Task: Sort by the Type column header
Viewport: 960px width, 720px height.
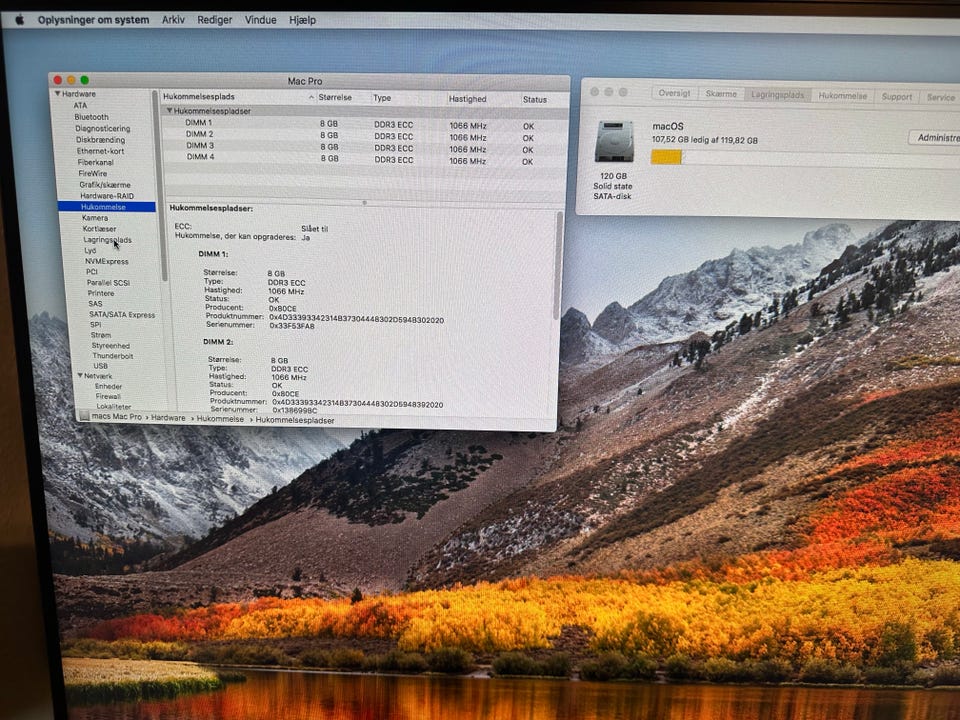Action: coord(382,98)
